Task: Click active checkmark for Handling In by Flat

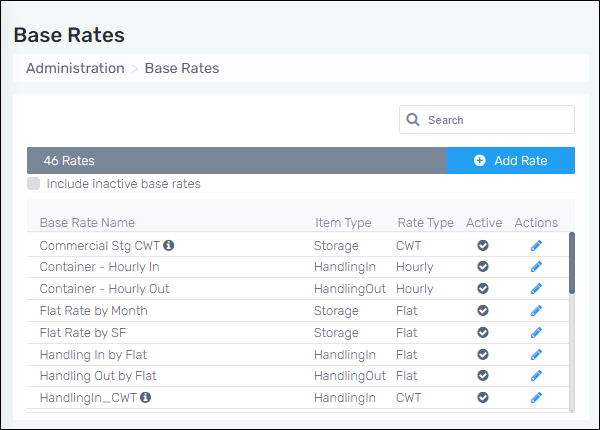Action: (483, 354)
